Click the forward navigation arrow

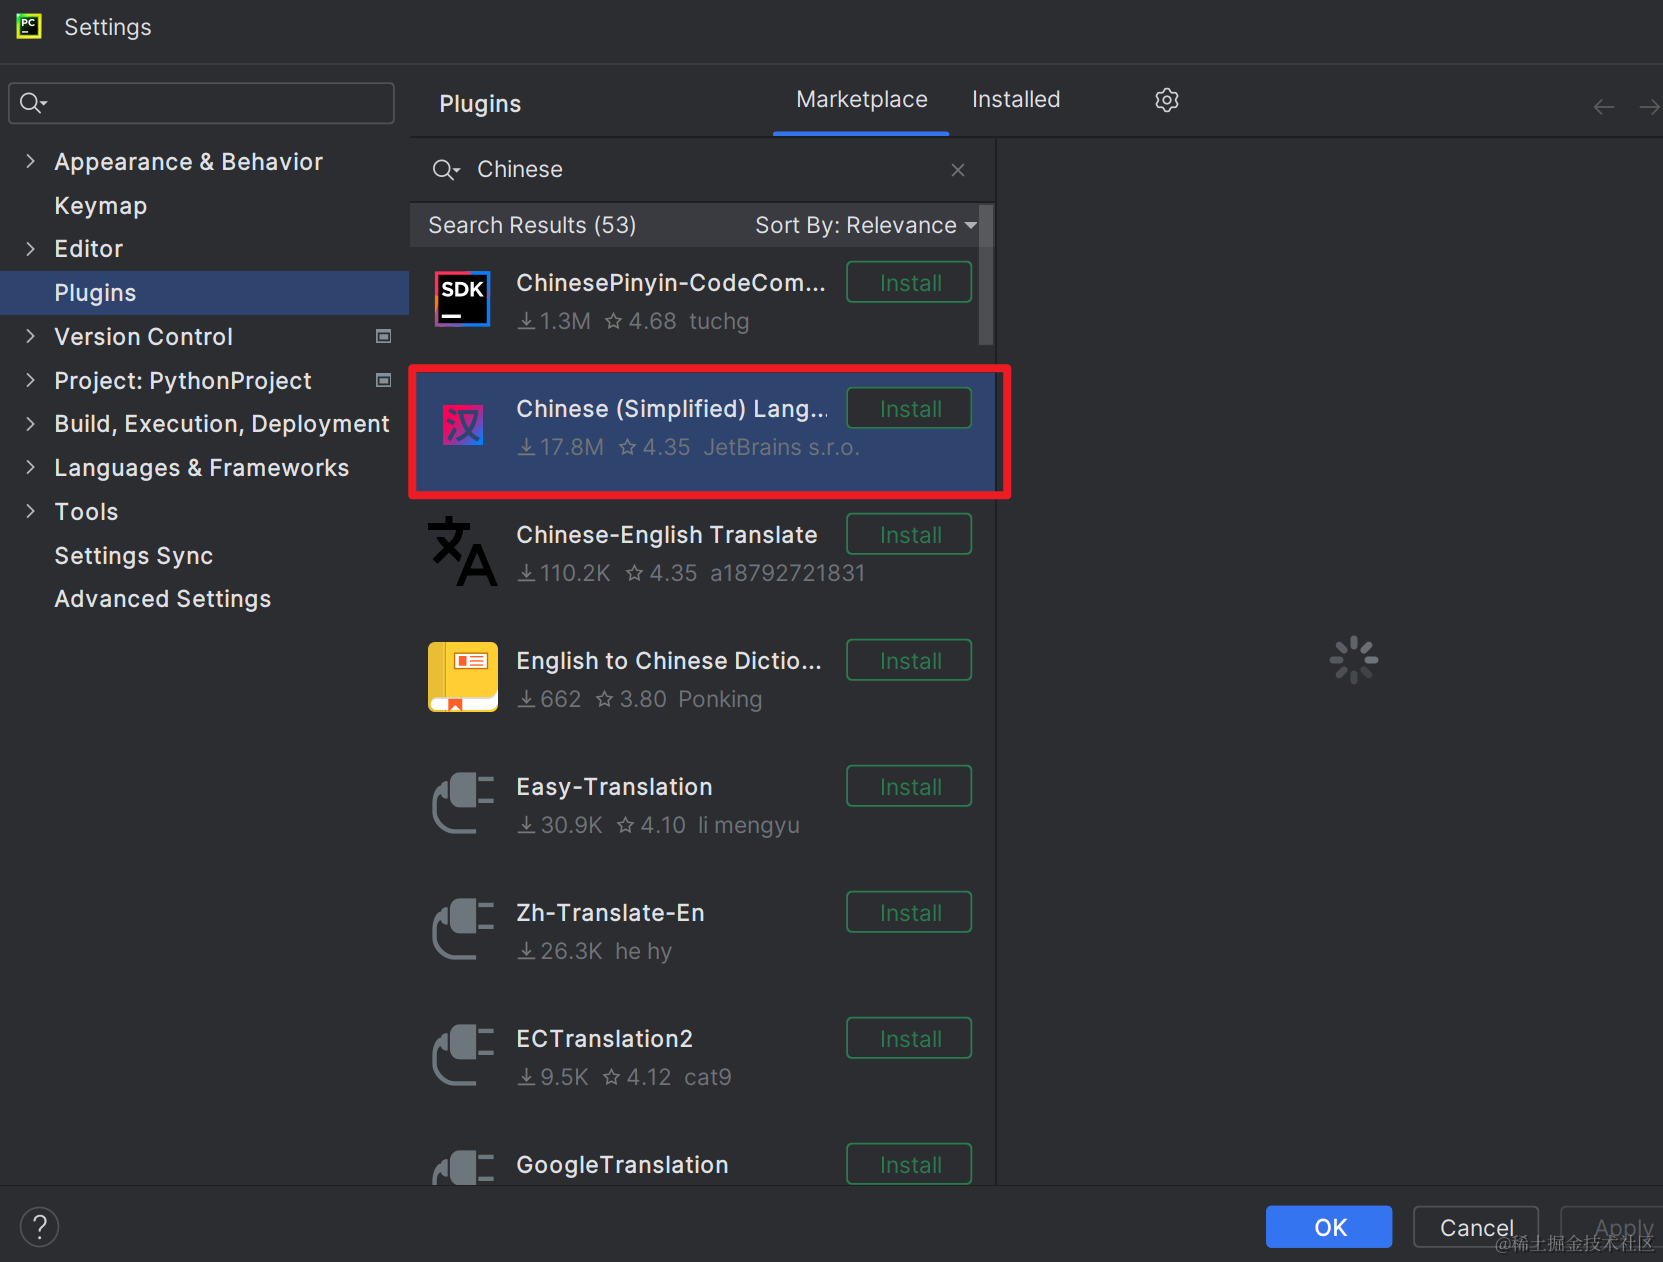pyautogui.click(x=1650, y=107)
